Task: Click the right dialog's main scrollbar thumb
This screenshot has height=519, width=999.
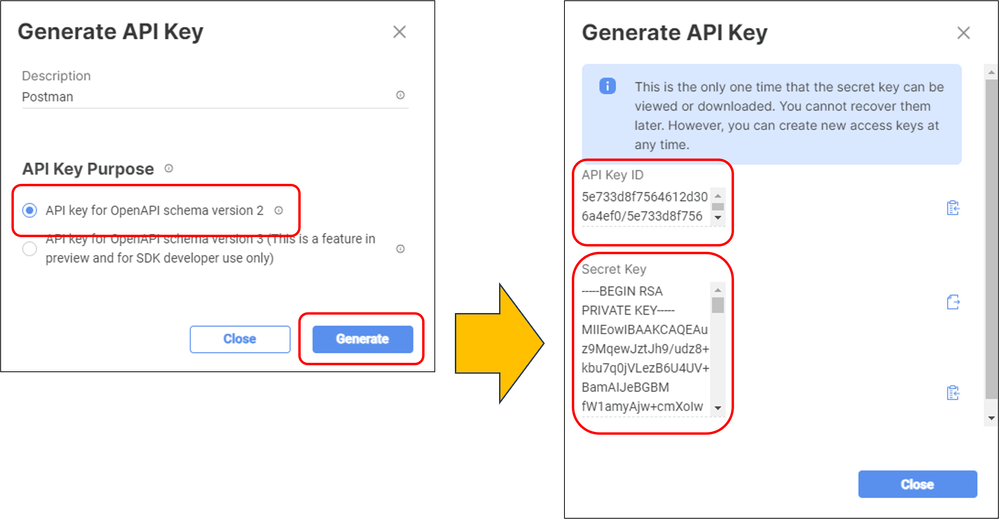Action: coord(991,239)
